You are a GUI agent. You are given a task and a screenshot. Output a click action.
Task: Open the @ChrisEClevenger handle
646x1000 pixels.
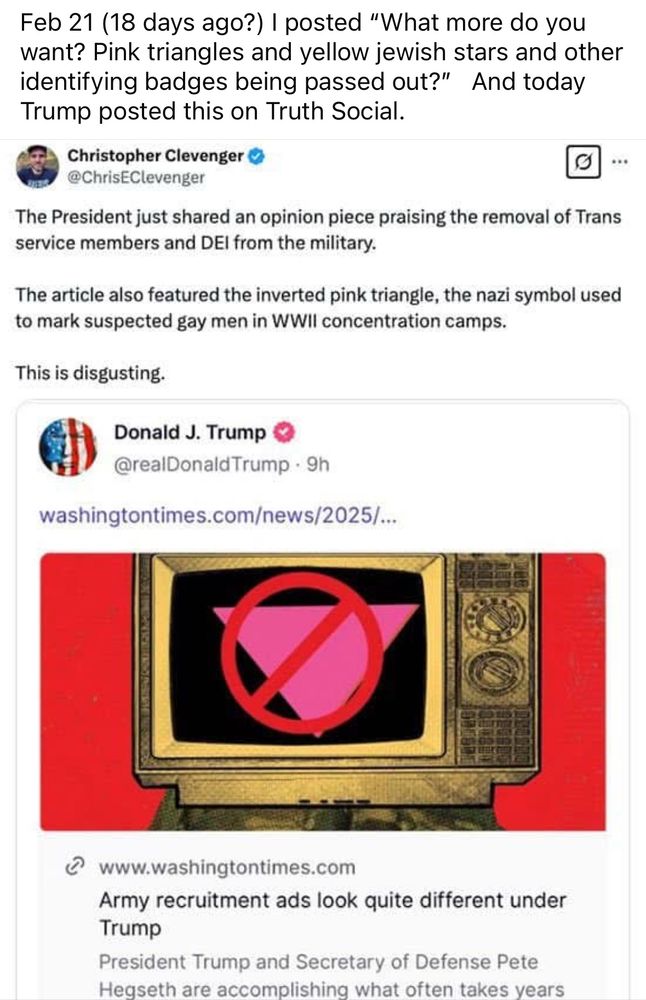click(136, 178)
